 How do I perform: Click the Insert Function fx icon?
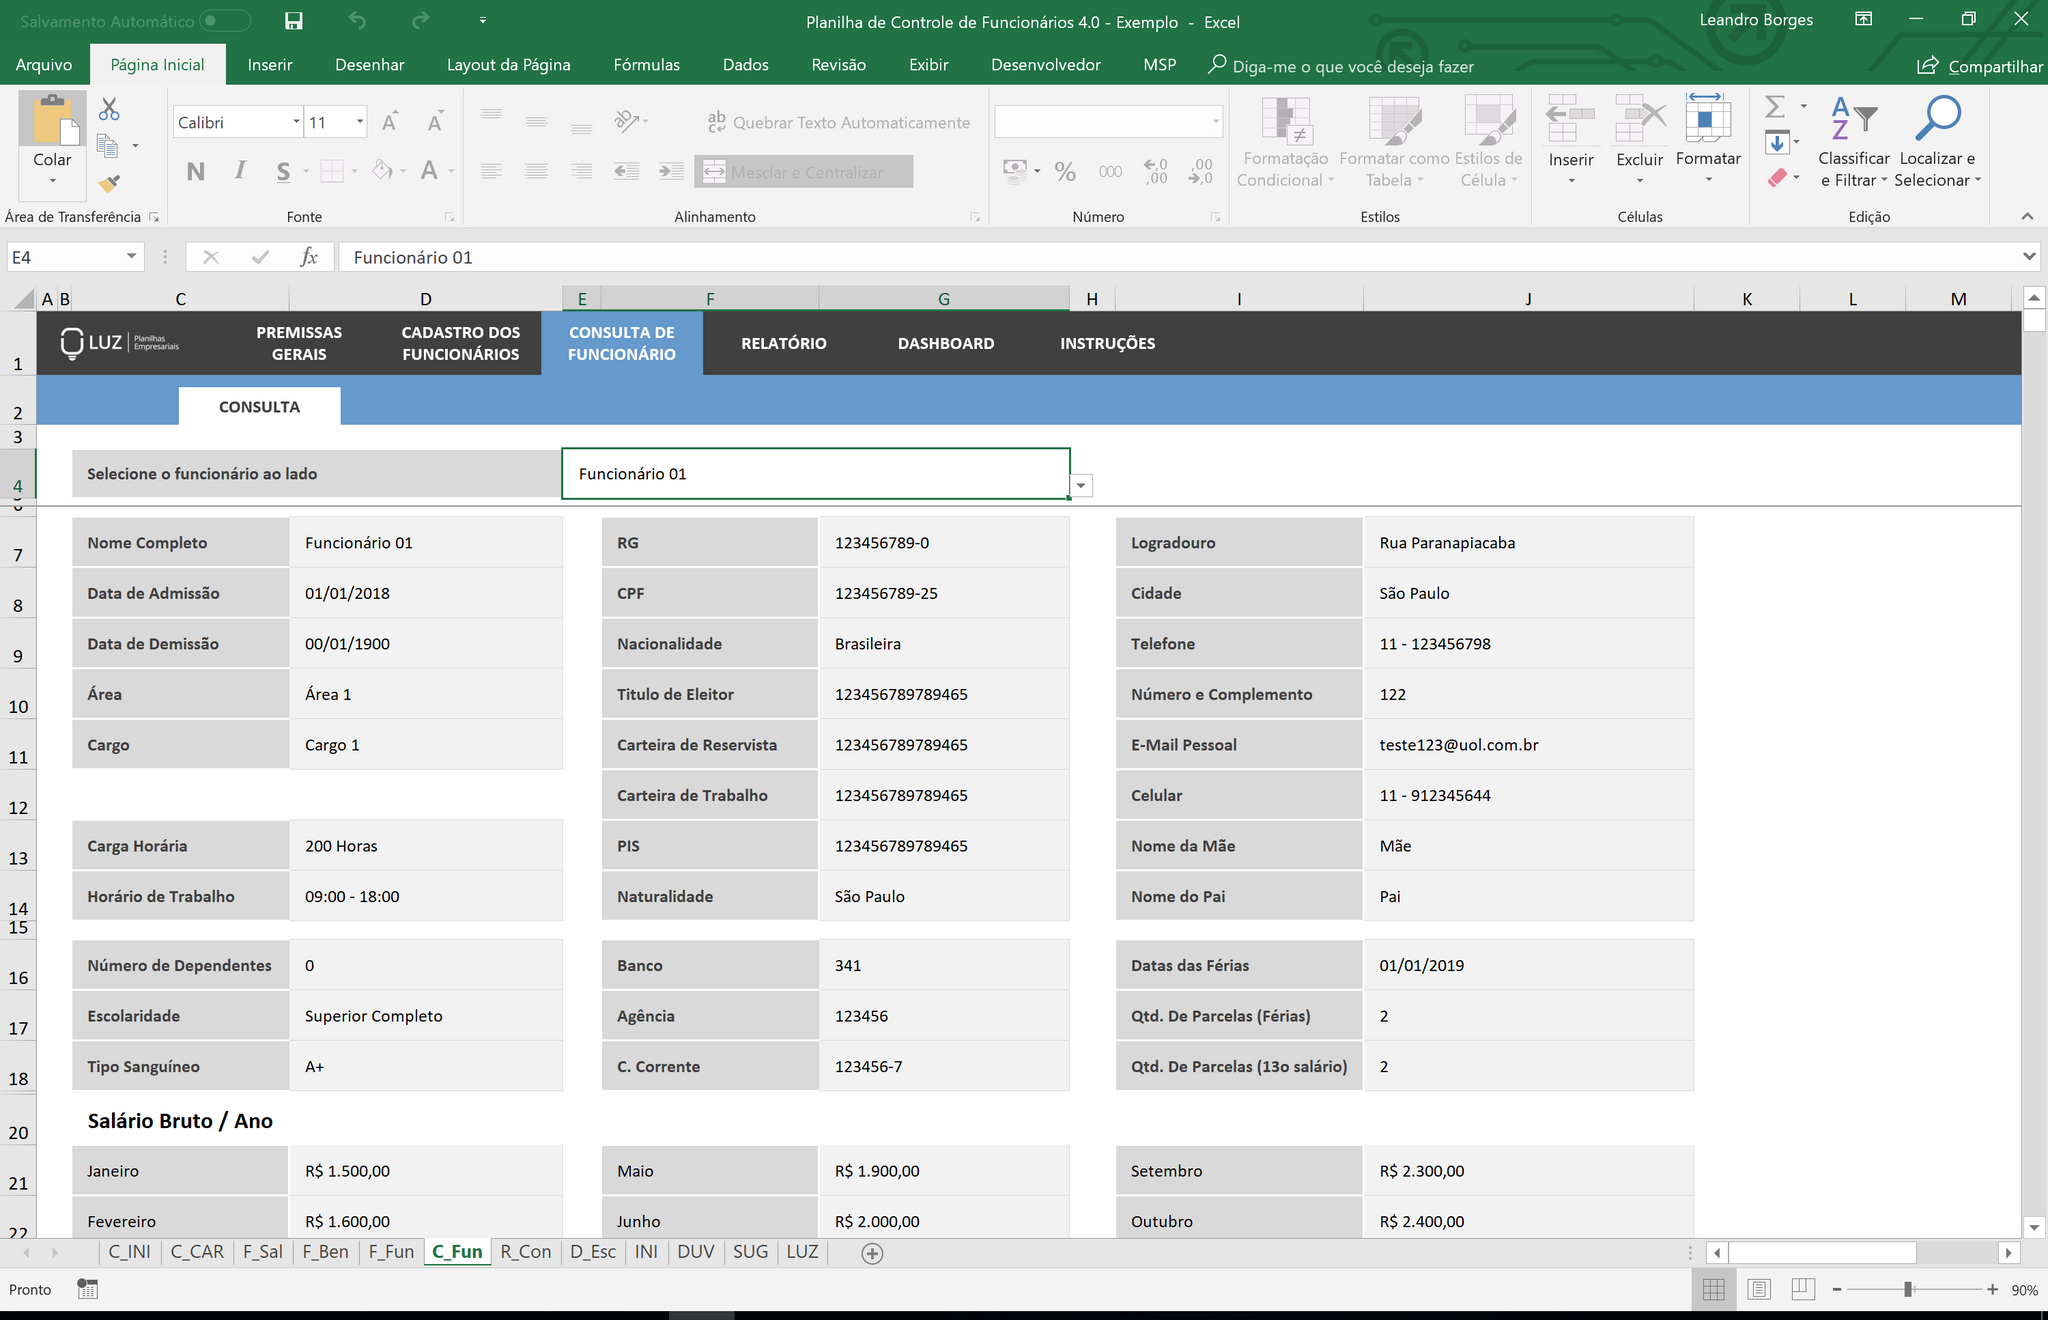[309, 257]
